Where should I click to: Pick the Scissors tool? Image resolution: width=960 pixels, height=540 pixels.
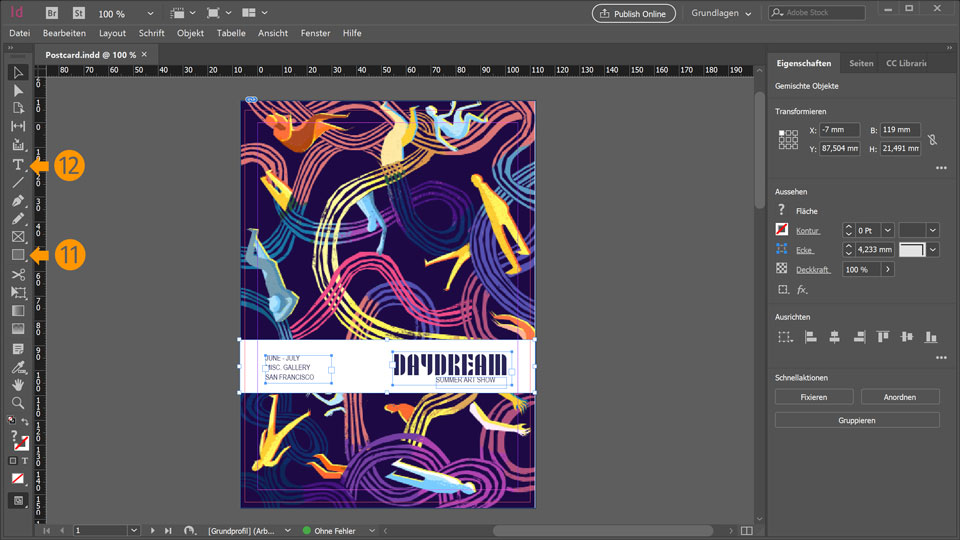18,273
